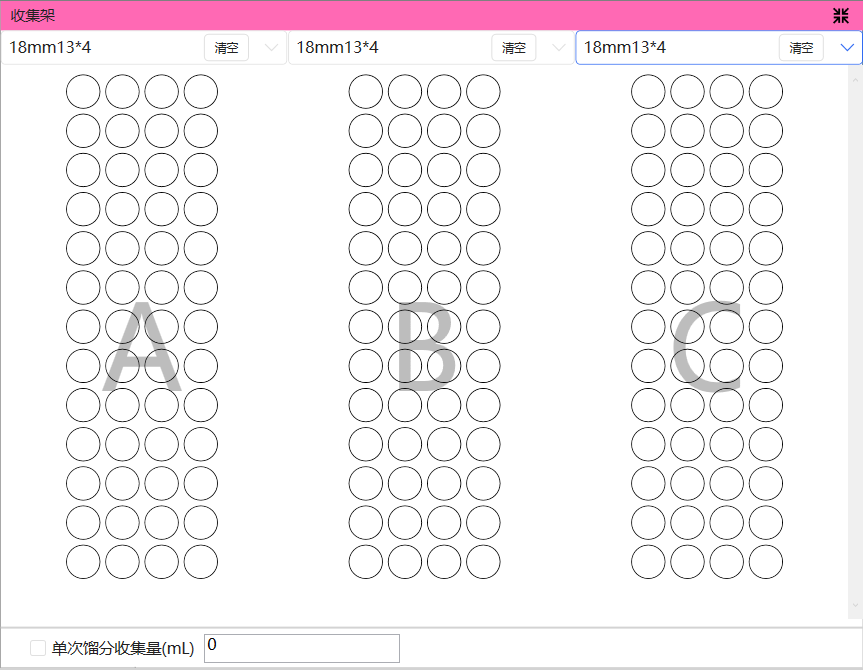Select rack A last-row first tube
Screen dimensions: 863x670
83,562
